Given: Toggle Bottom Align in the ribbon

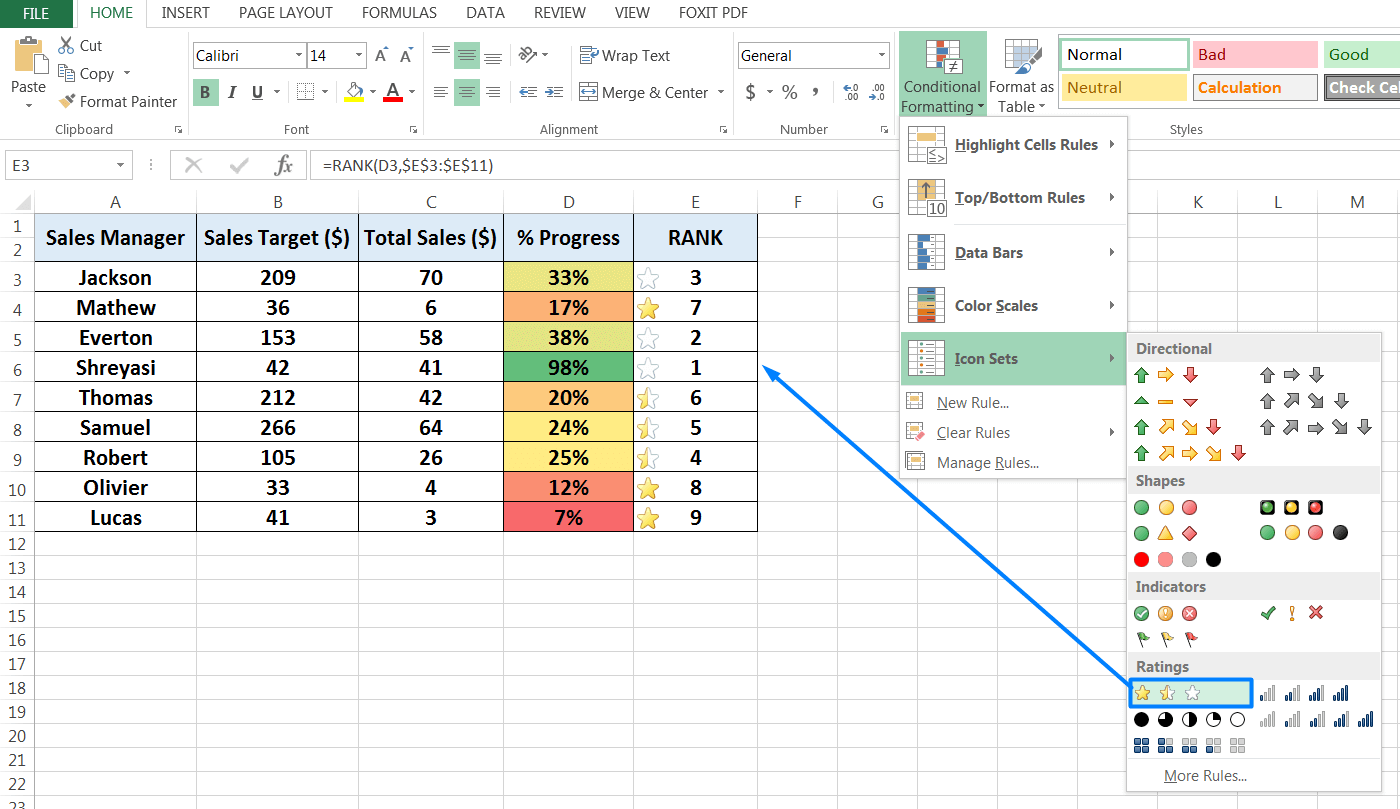Looking at the screenshot, I should pos(492,56).
